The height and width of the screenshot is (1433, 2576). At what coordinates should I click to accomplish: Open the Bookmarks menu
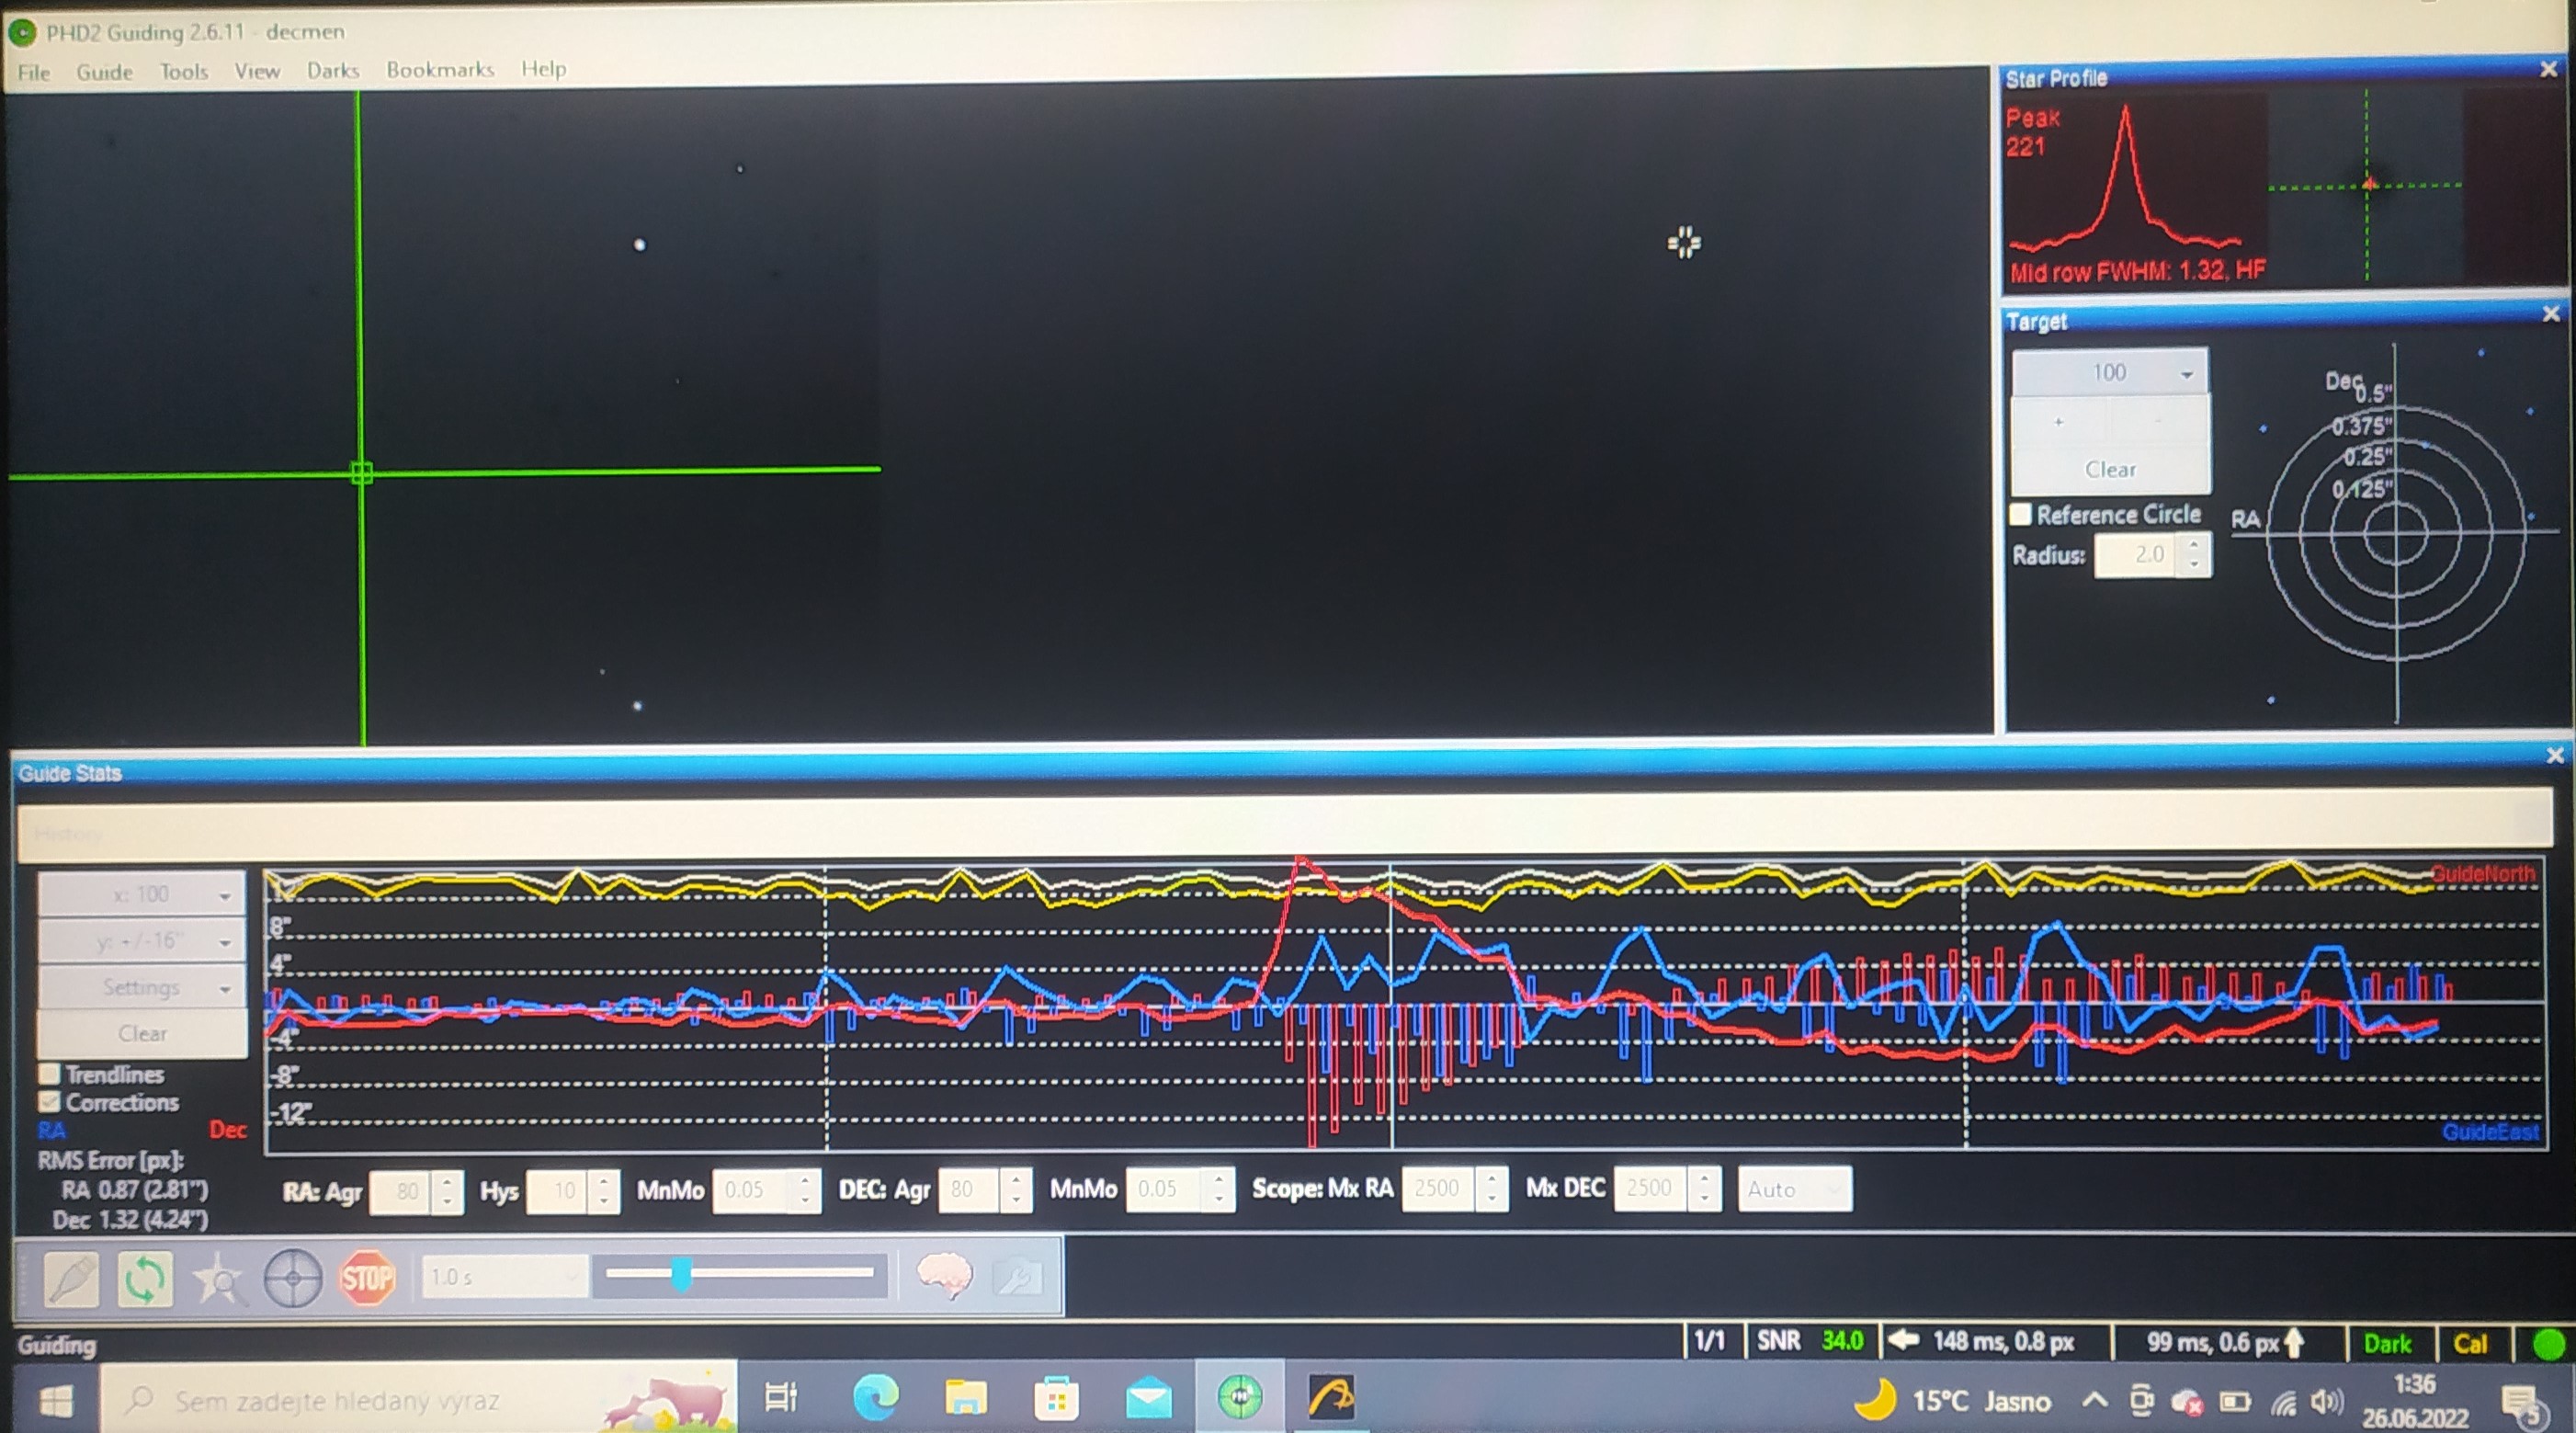point(440,70)
